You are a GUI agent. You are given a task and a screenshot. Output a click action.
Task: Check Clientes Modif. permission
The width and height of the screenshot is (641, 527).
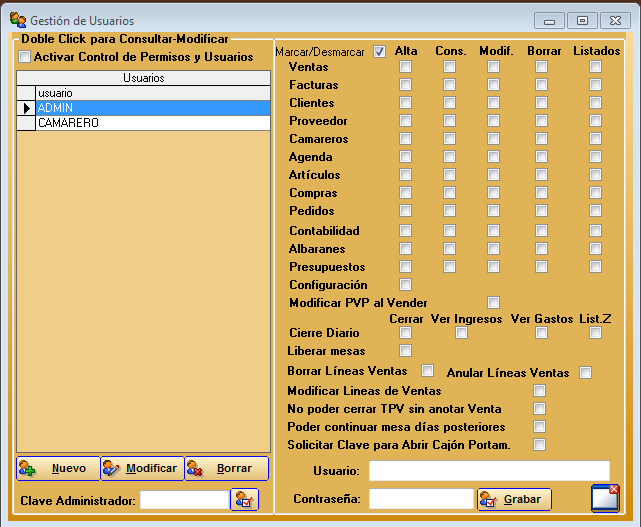pos(493,103)
